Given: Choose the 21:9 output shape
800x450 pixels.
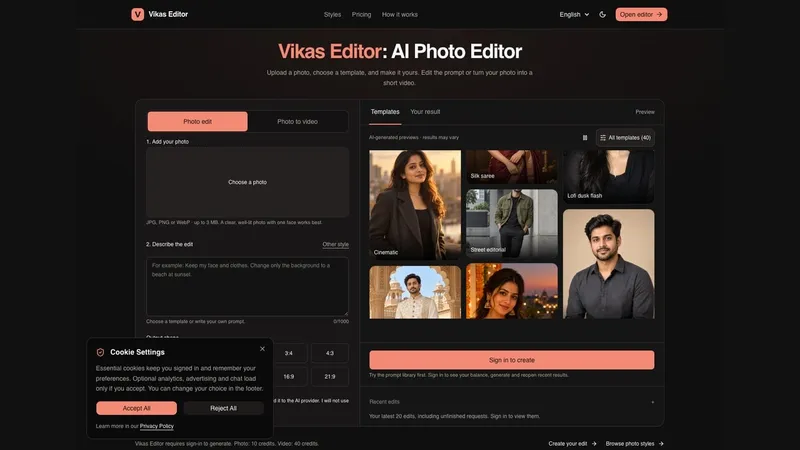Looking at the screenshot, I should [330, 377].
